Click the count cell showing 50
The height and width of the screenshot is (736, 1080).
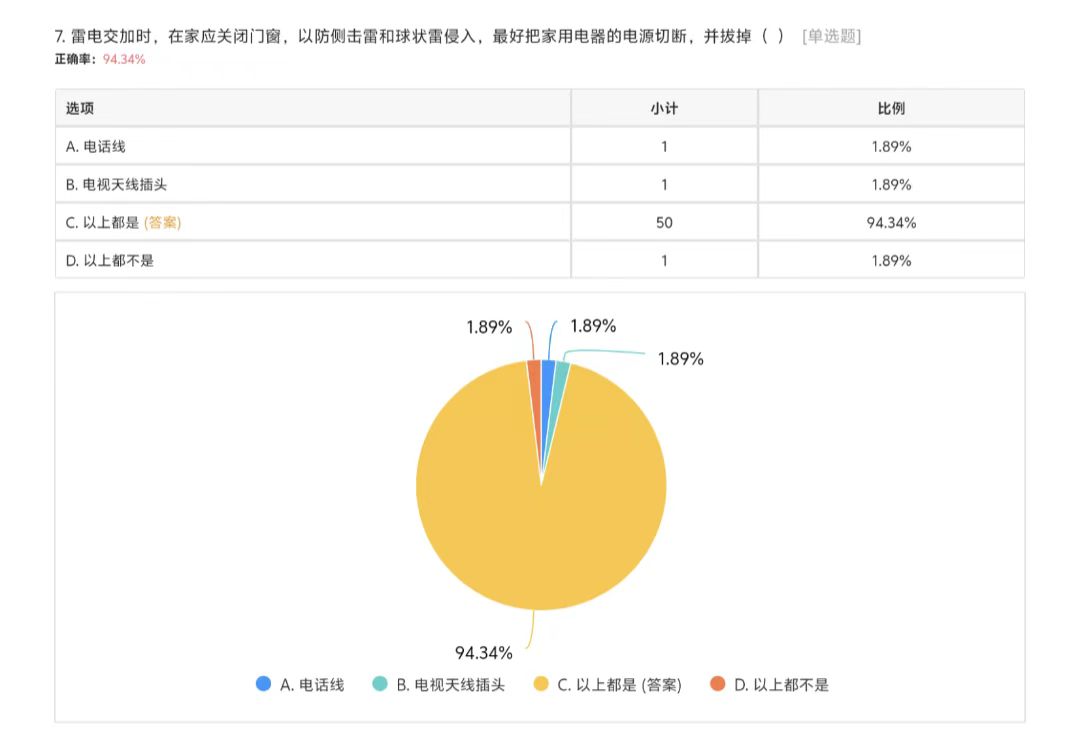click(x=664, y=223)
